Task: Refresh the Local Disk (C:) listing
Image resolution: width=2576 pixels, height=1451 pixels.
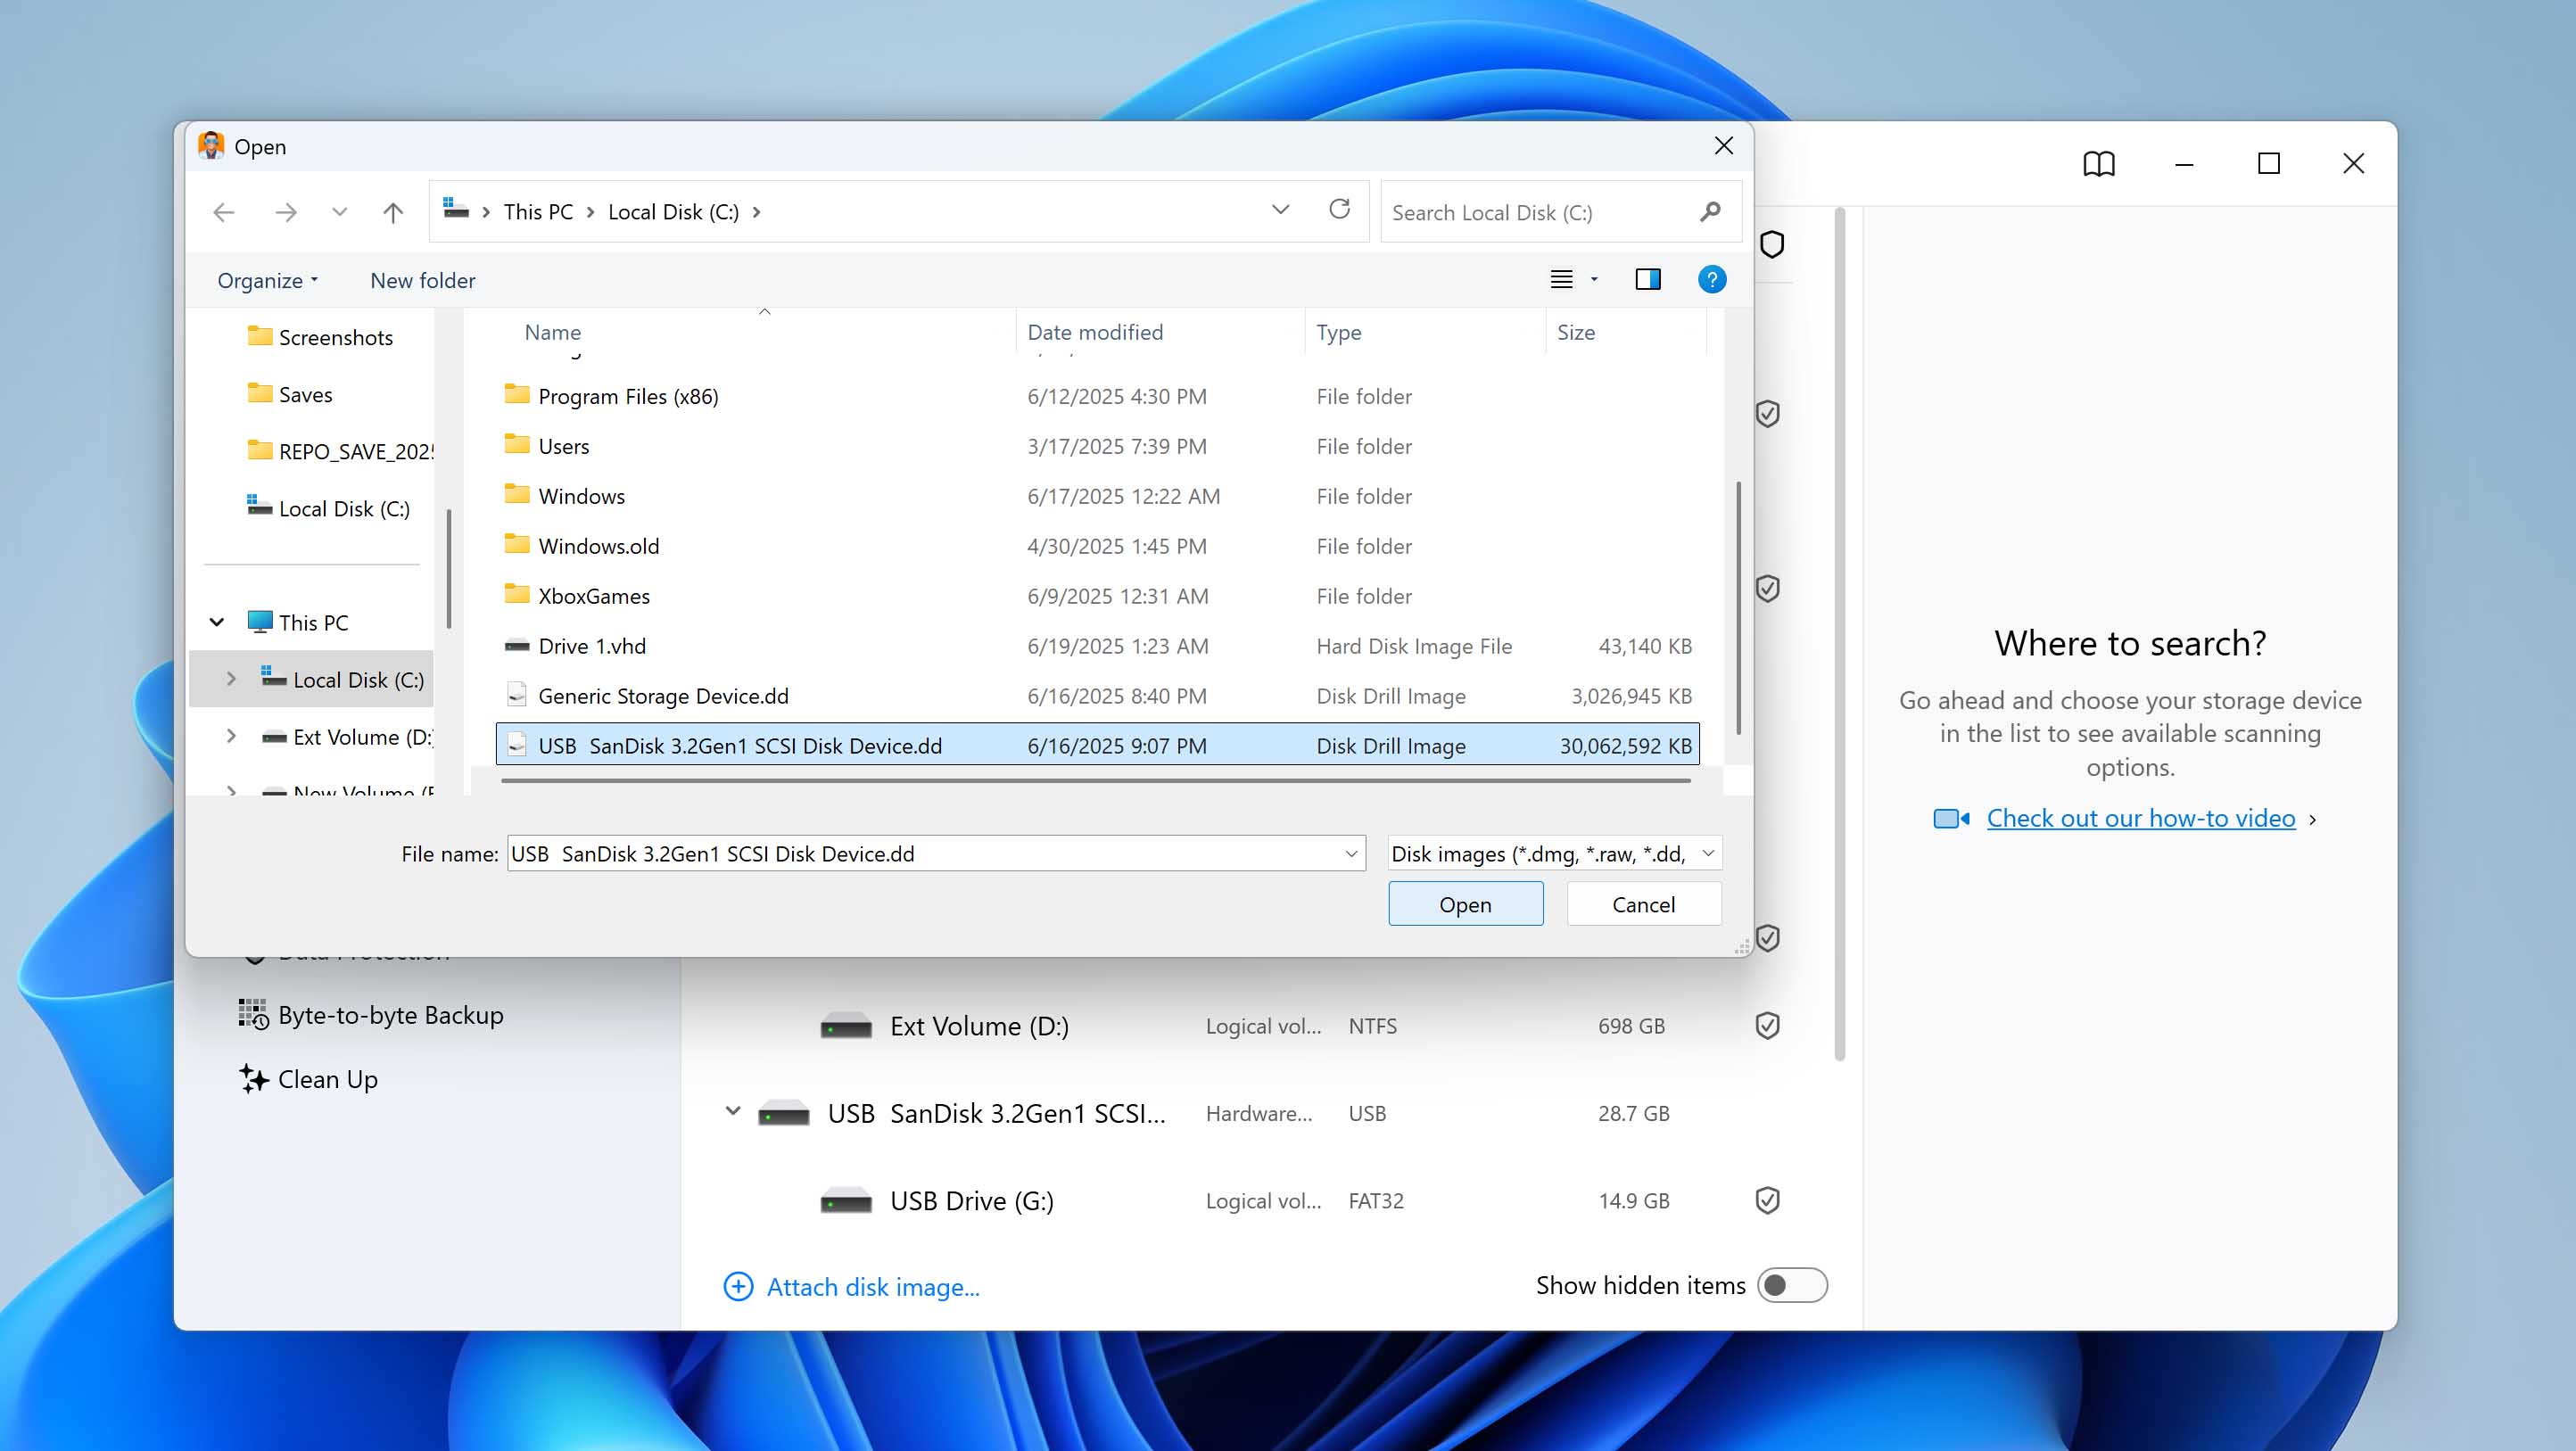Action: point(1340,209)
